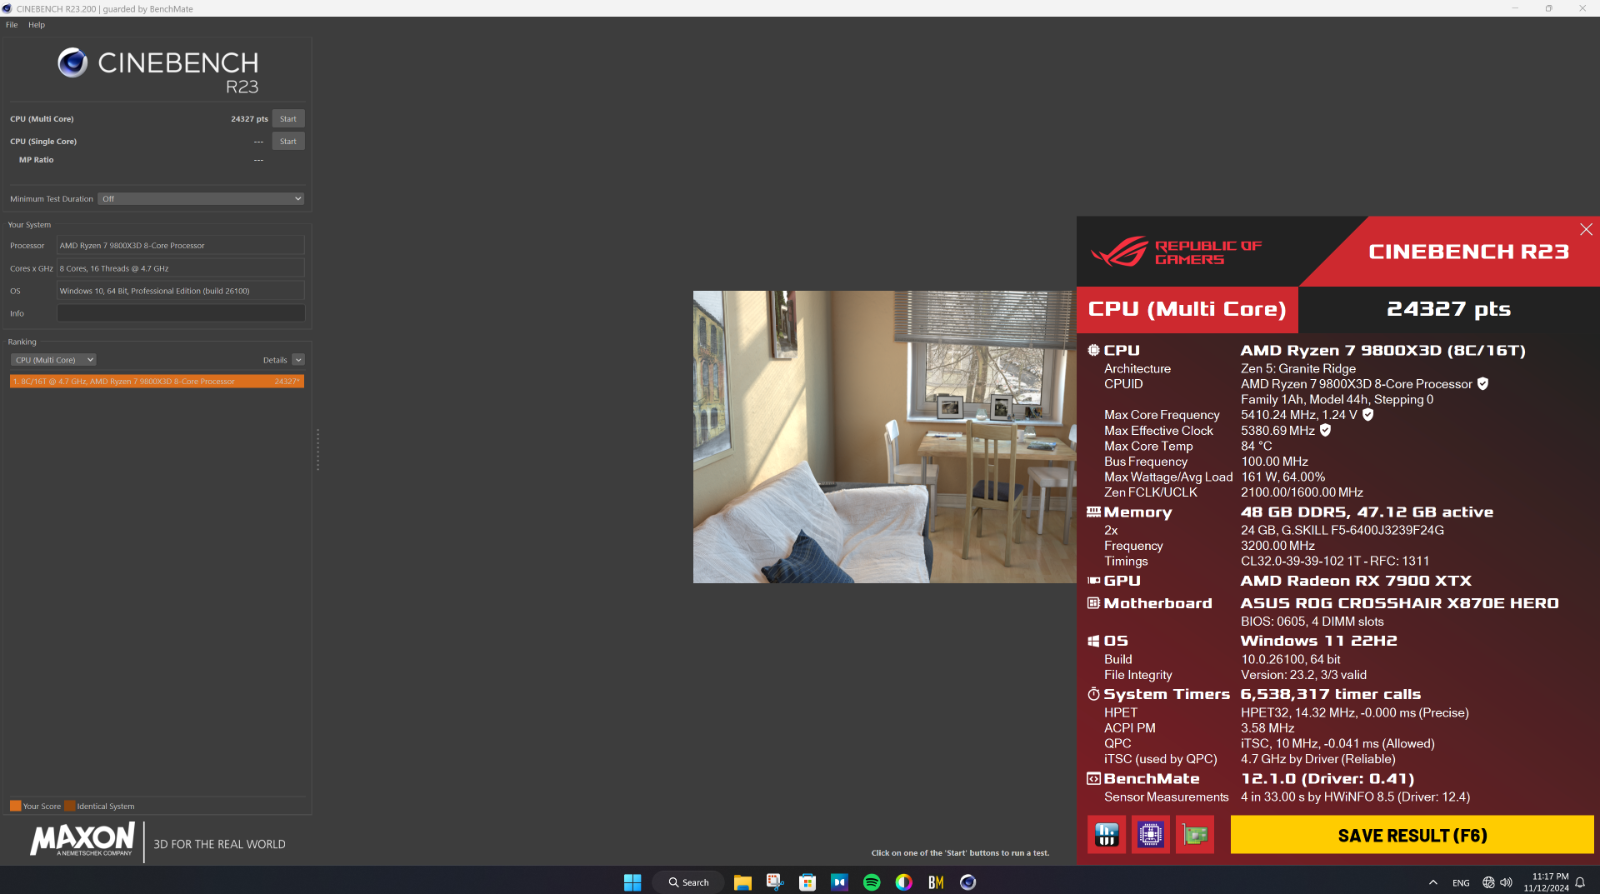This screenshot has width=1600, height=894.
Task: Launch CPU-Z icon in BenchMate panel
Action: (1151, 835)
